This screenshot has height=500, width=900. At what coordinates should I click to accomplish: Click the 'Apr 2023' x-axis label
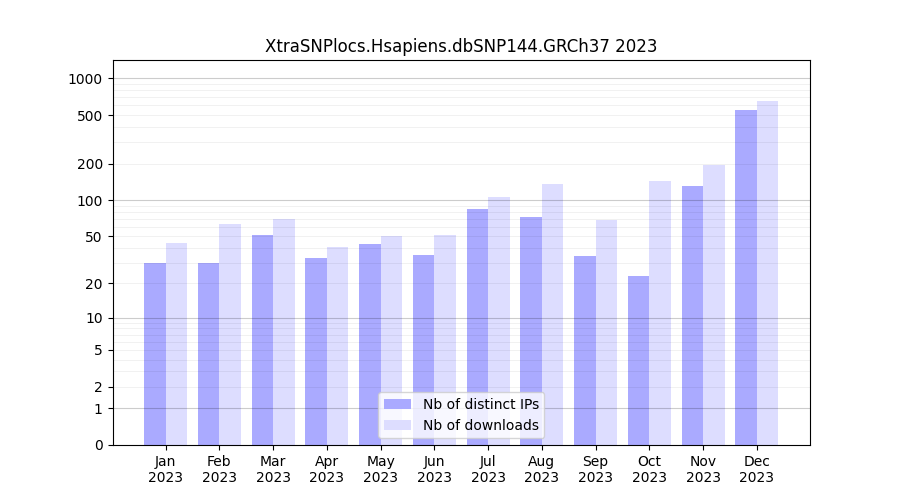tap(327, 469)
